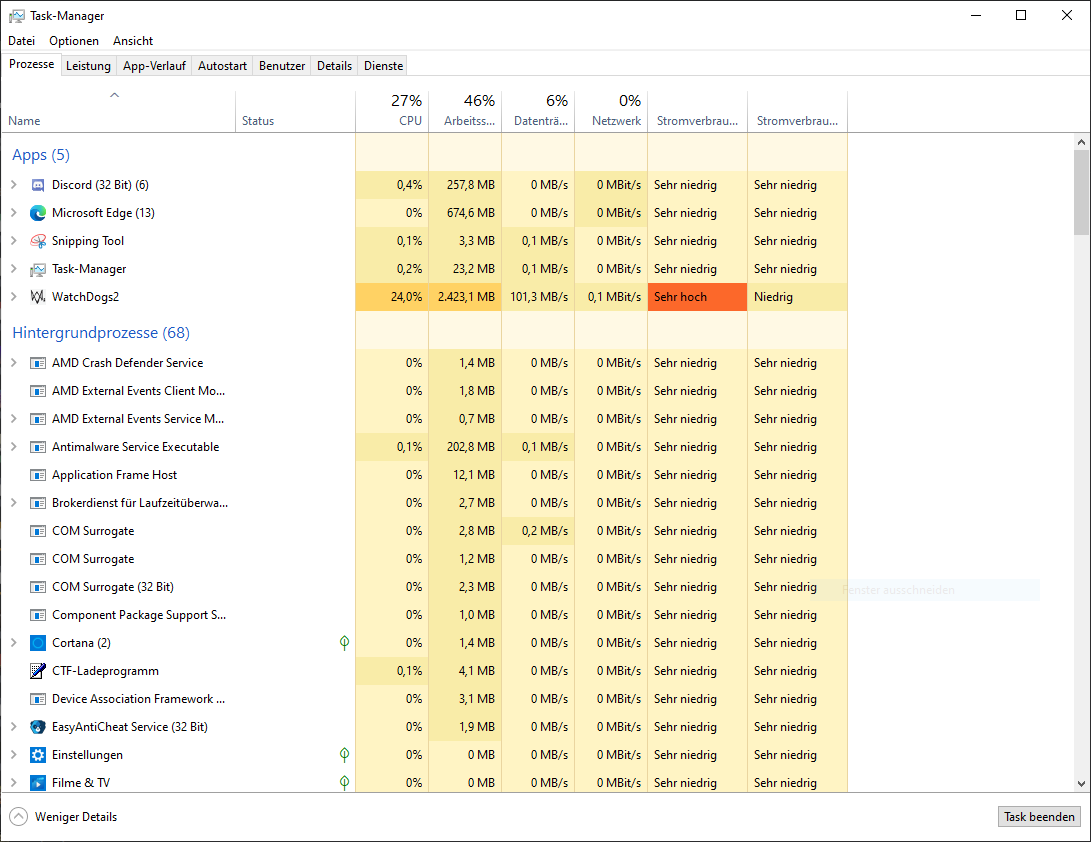
Task: Switch to the Dienste tab
Action: coord(383,66)
